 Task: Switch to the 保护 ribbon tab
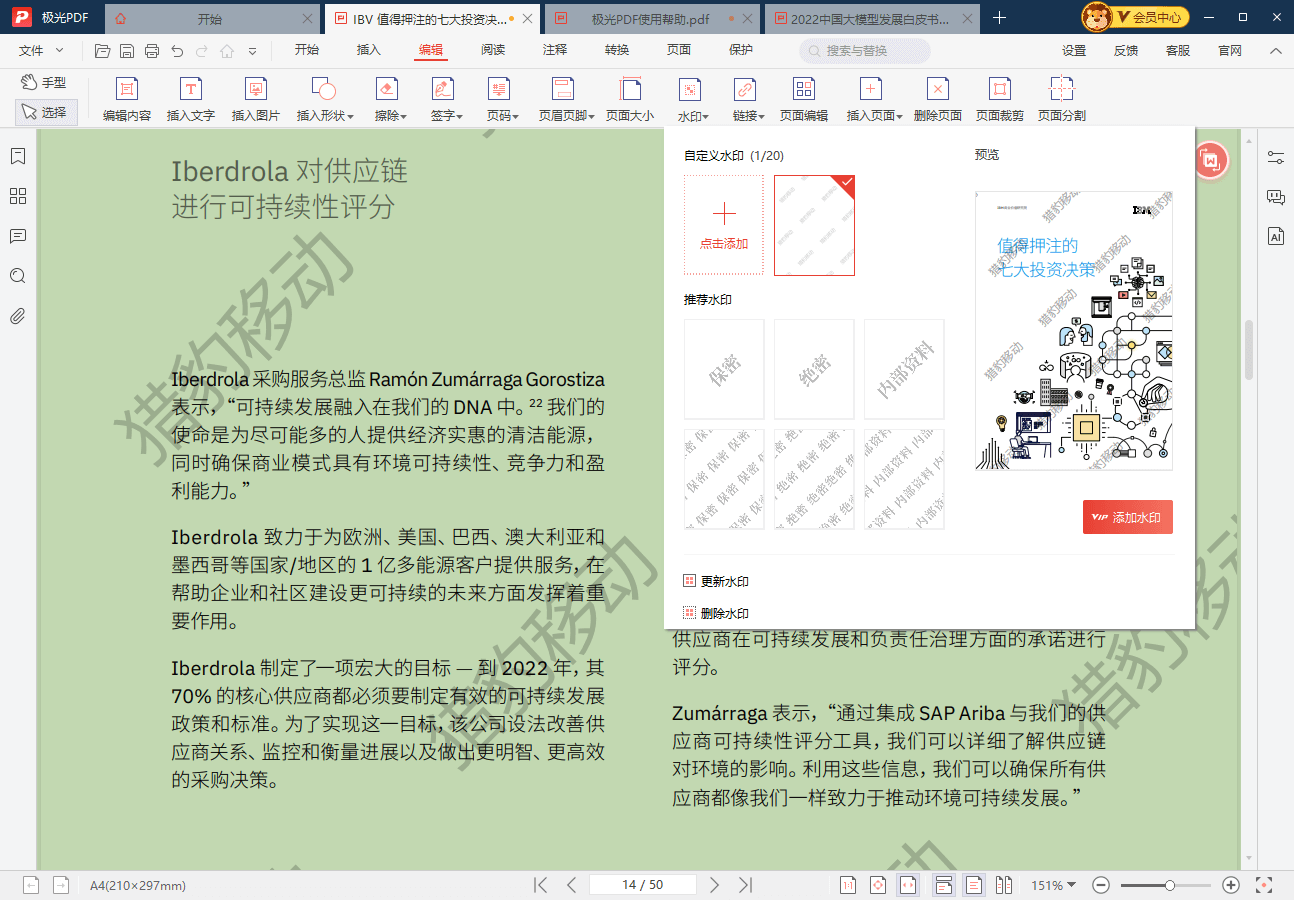click(741, 50)
